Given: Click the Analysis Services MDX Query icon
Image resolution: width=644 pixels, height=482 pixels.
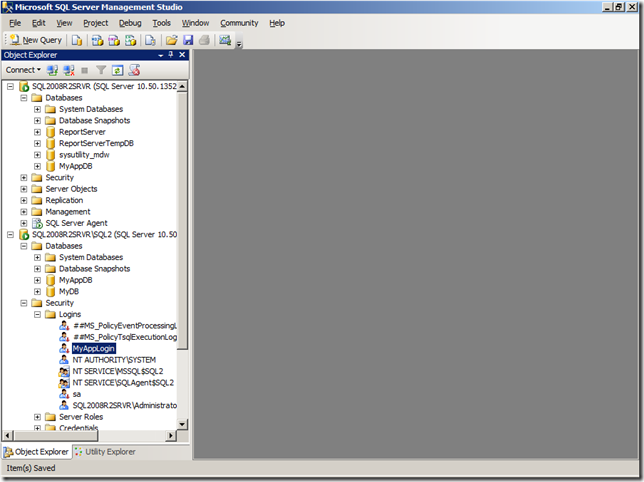Looking at the screenshot, I should click(97, 40).
